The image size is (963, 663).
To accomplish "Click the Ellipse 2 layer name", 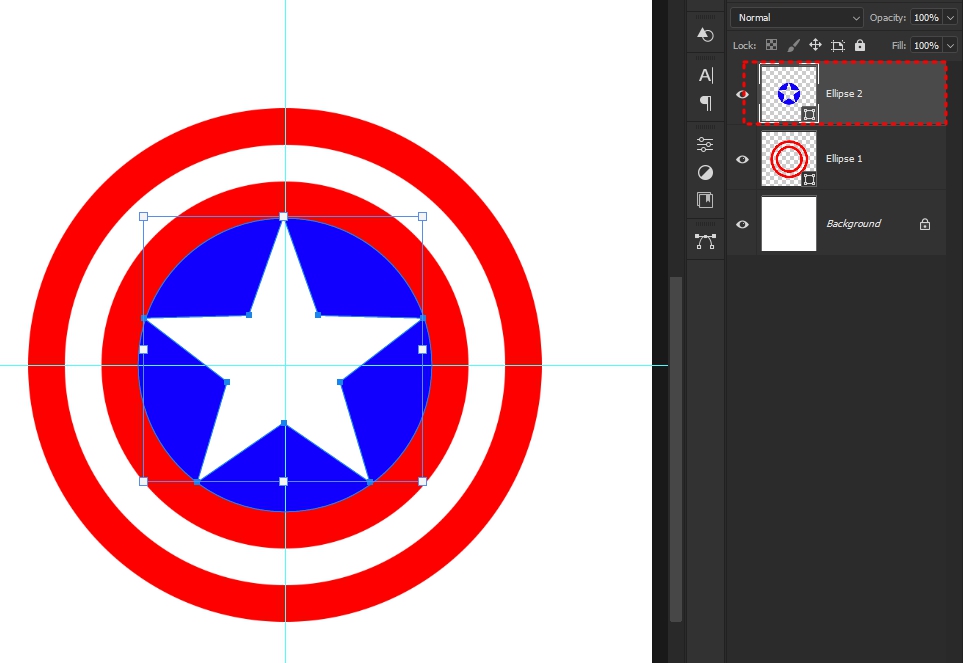I will click(844, 93).
